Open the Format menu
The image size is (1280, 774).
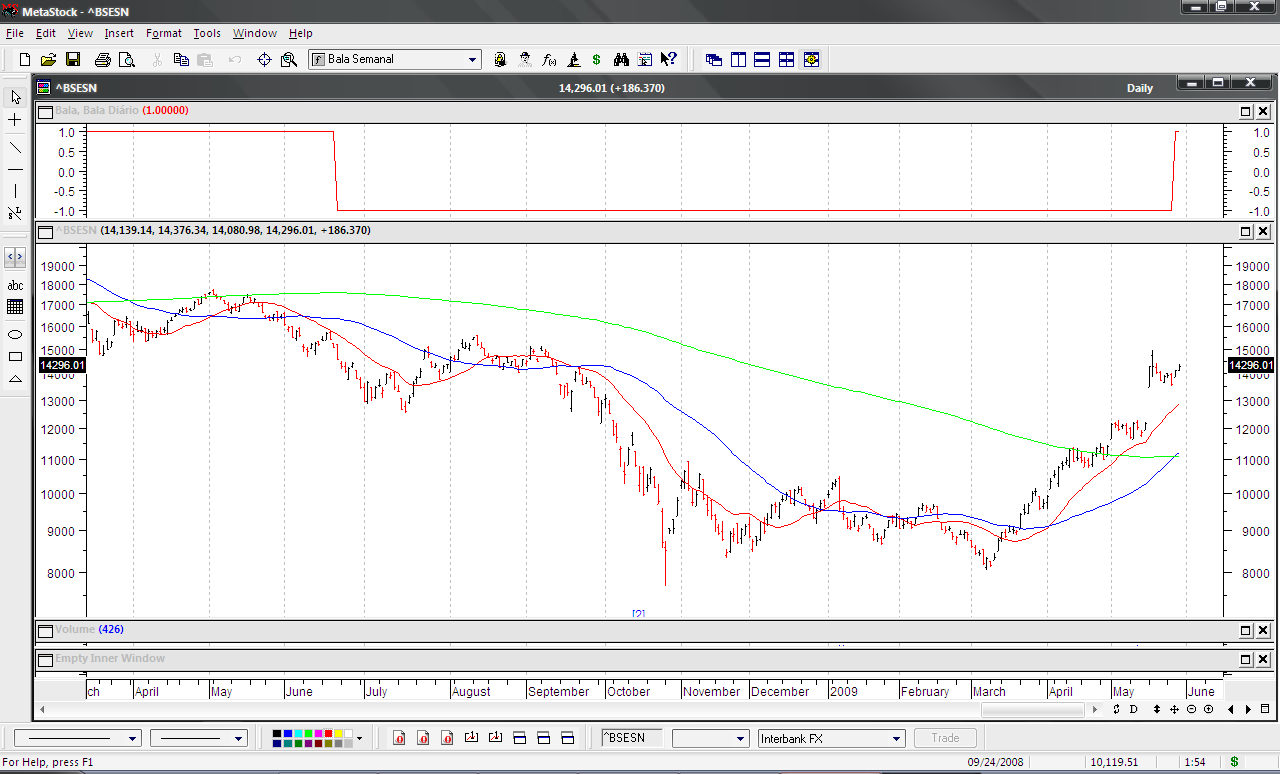coord(164,33)
